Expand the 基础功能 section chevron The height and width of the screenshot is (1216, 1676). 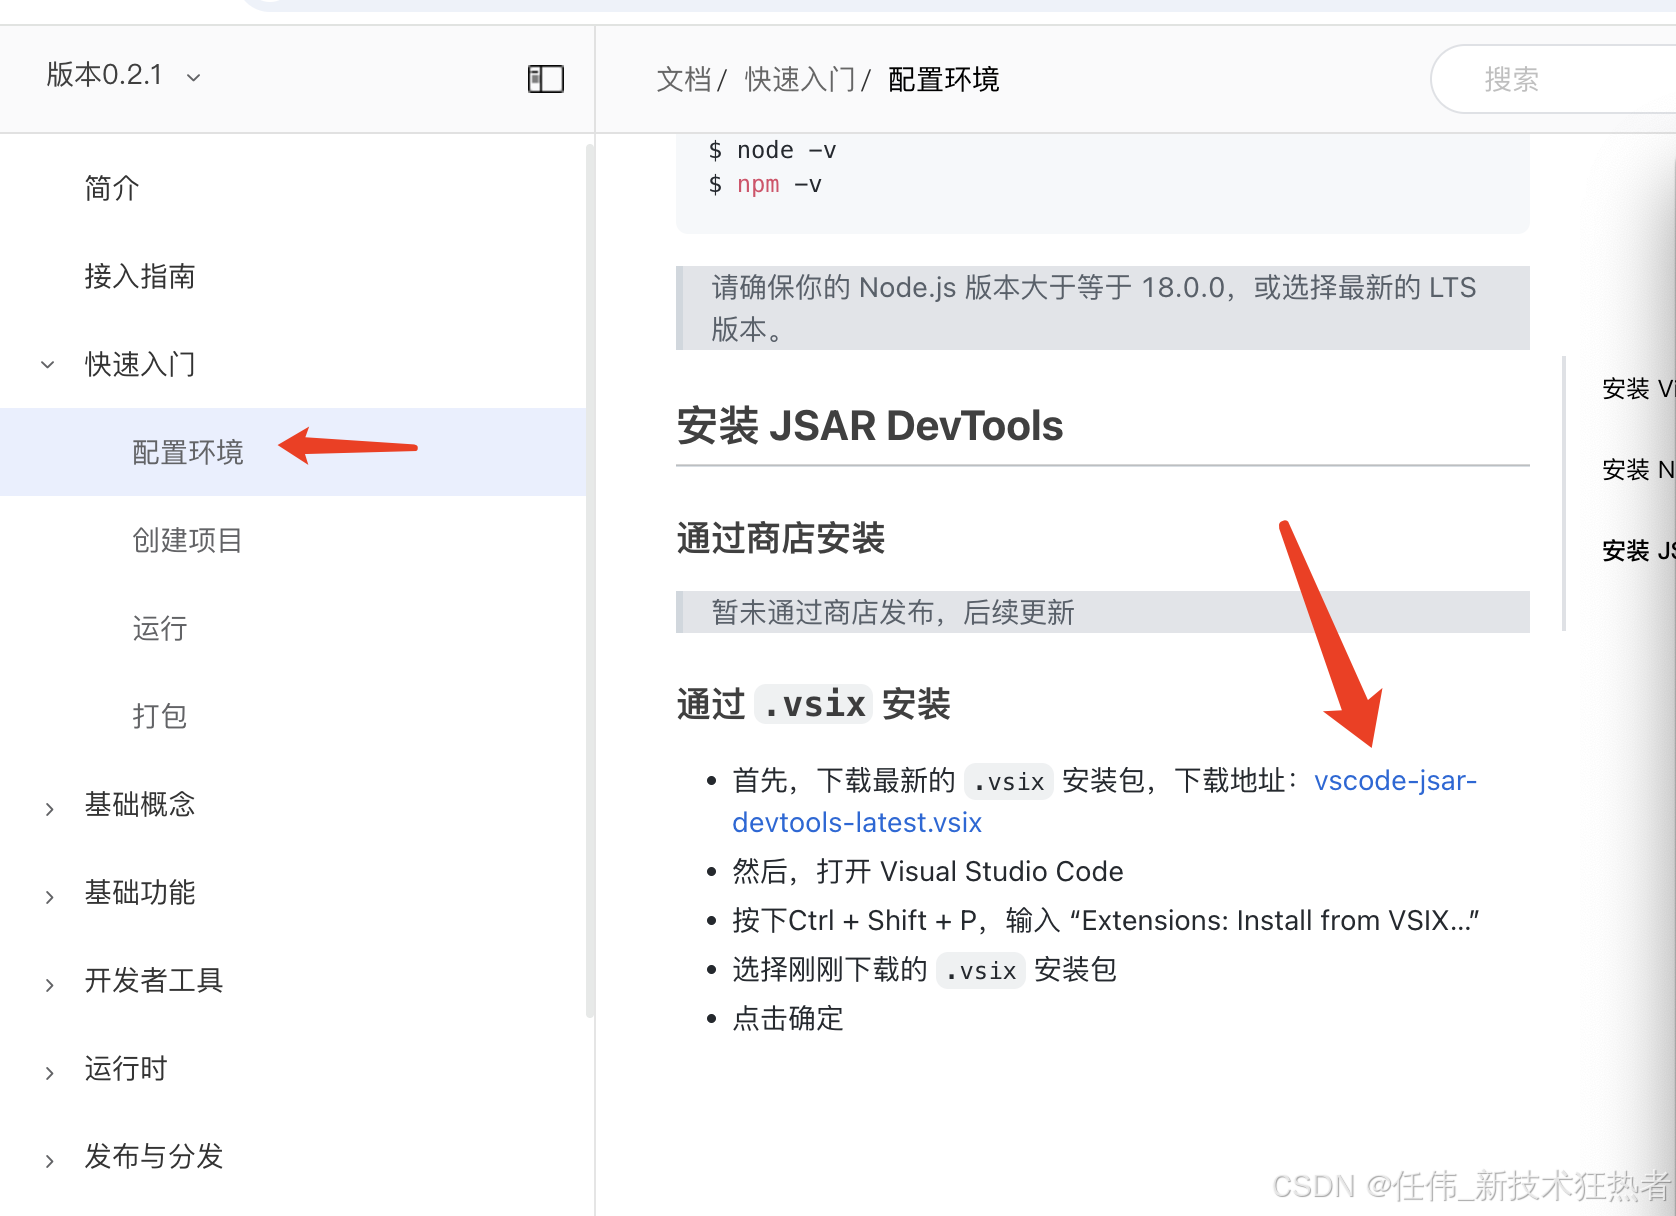pyautogui.click(x=49, y=896)
